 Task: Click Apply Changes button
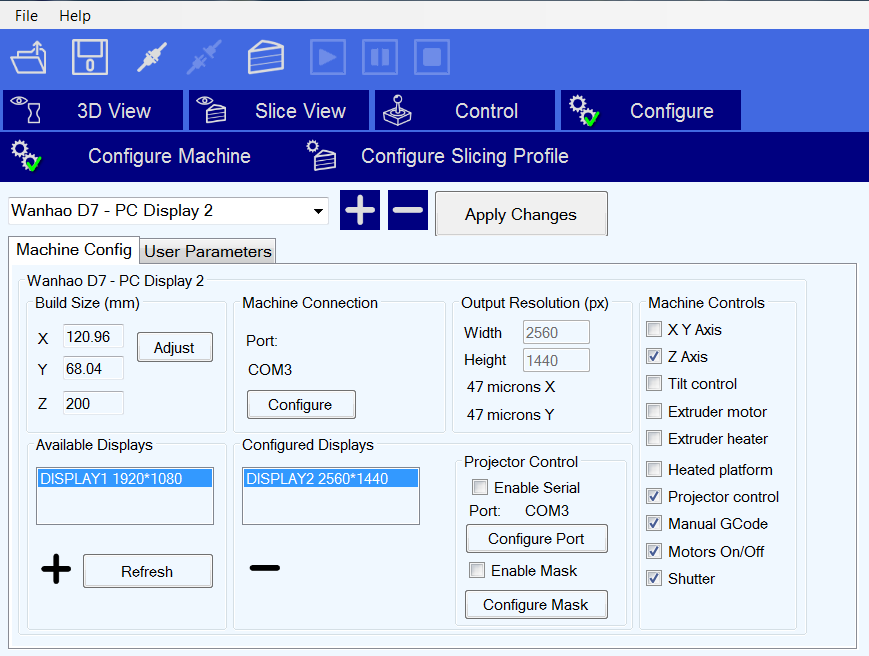[x=521, y=214]
